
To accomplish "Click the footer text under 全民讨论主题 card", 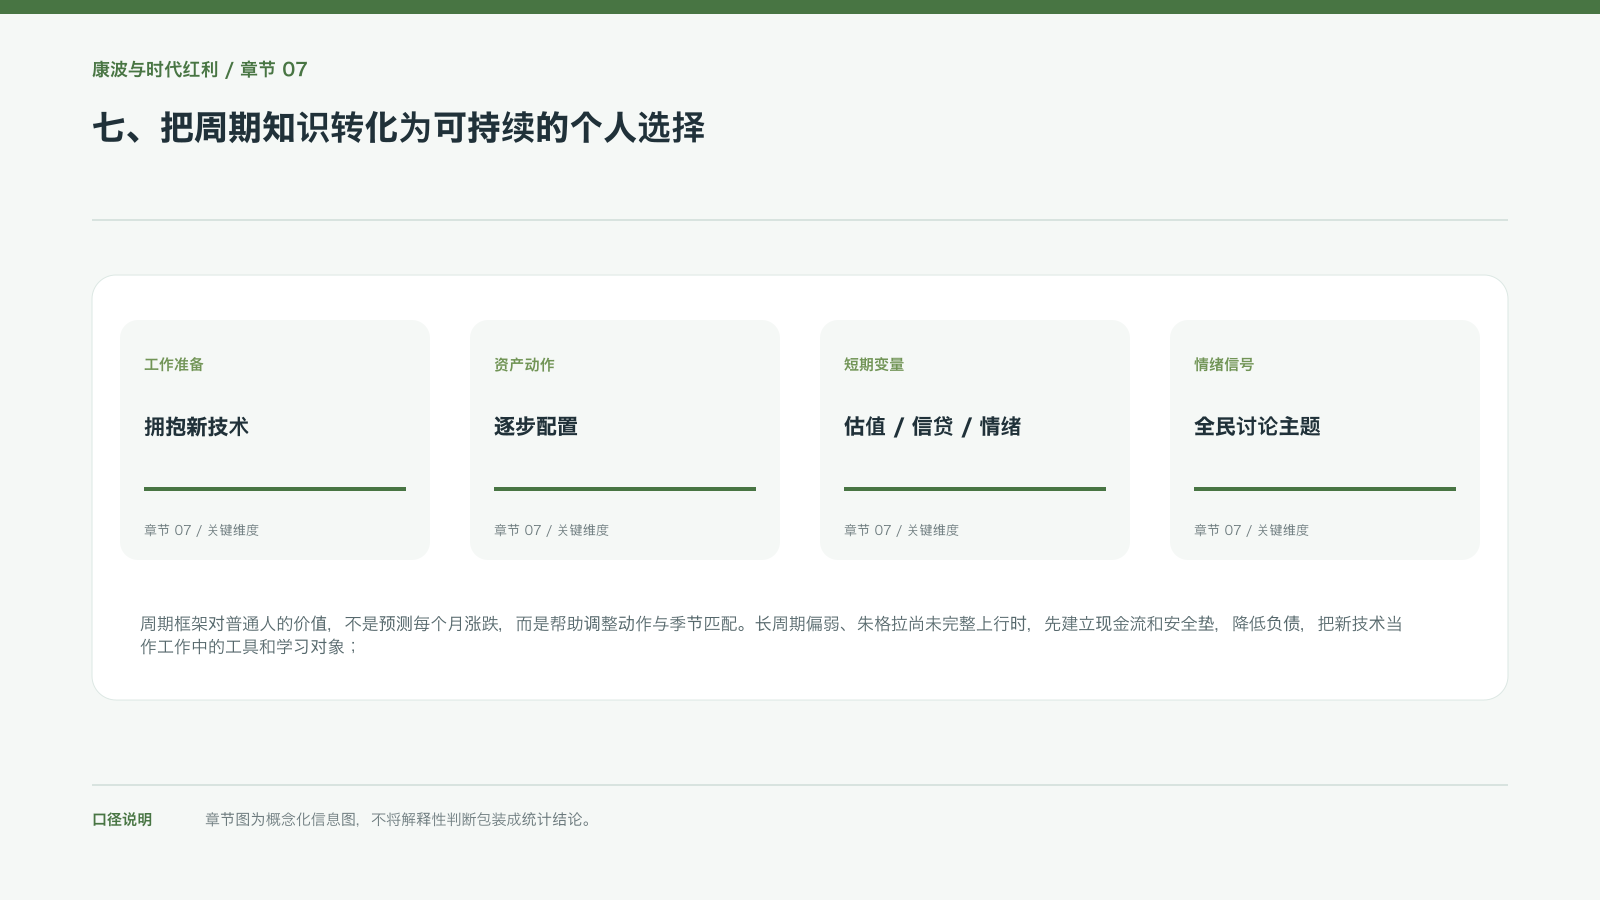I will (1251, 530).
